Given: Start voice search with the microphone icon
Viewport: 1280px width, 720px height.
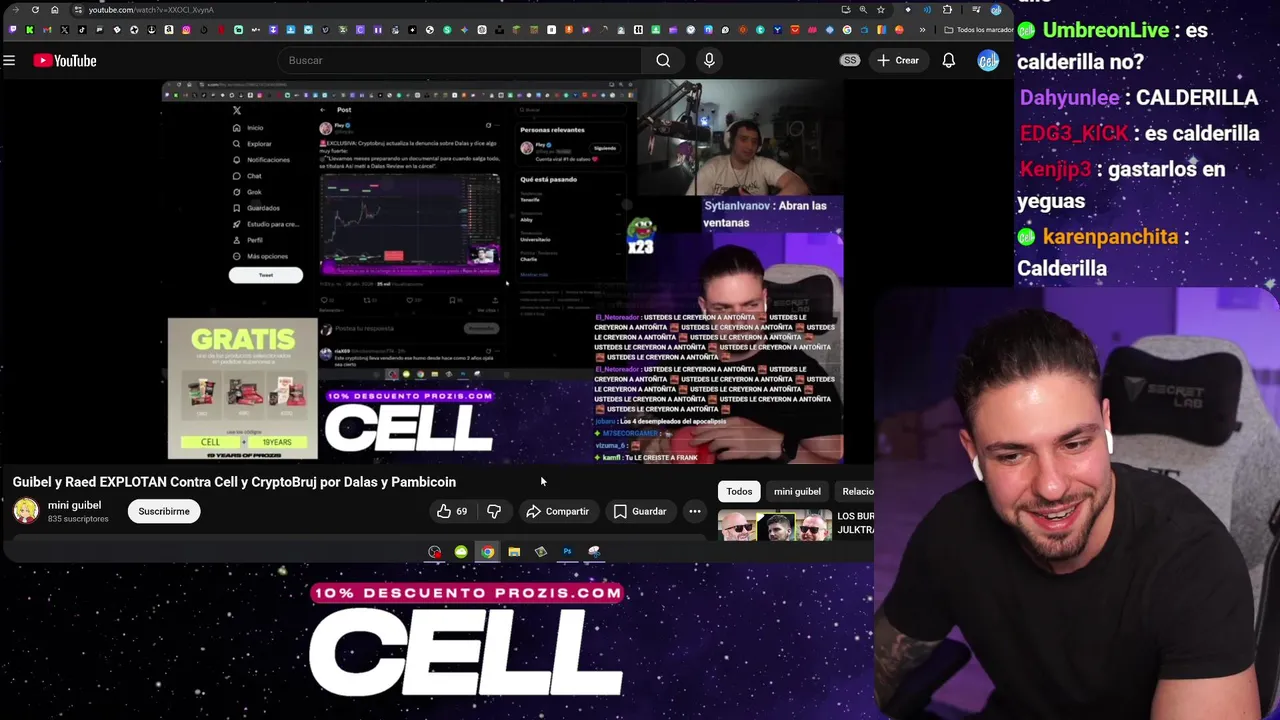Looking at the screenshot, I should click(709, 61).
